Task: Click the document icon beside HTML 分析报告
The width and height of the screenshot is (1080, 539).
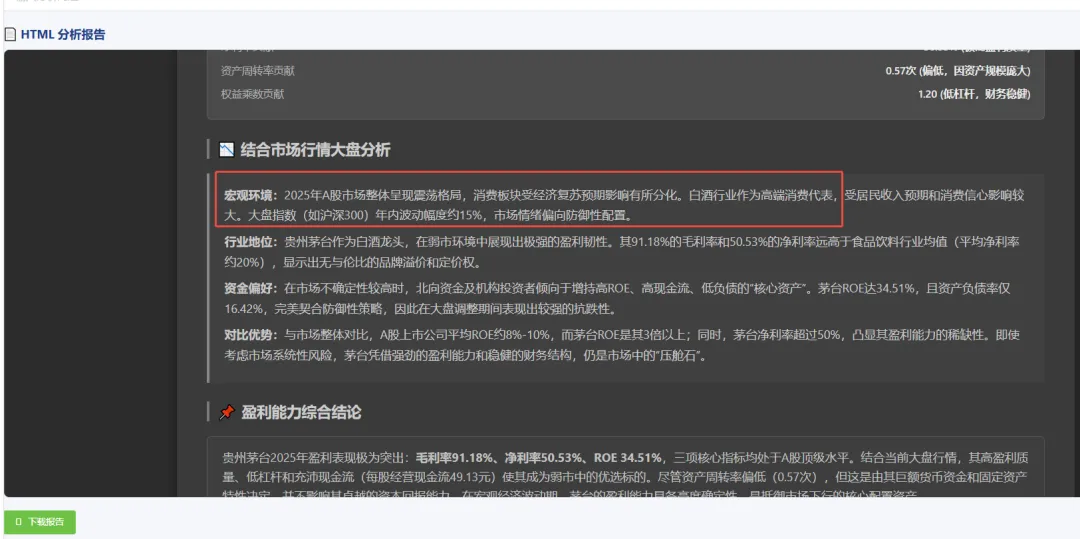Action: pos(10,34)
